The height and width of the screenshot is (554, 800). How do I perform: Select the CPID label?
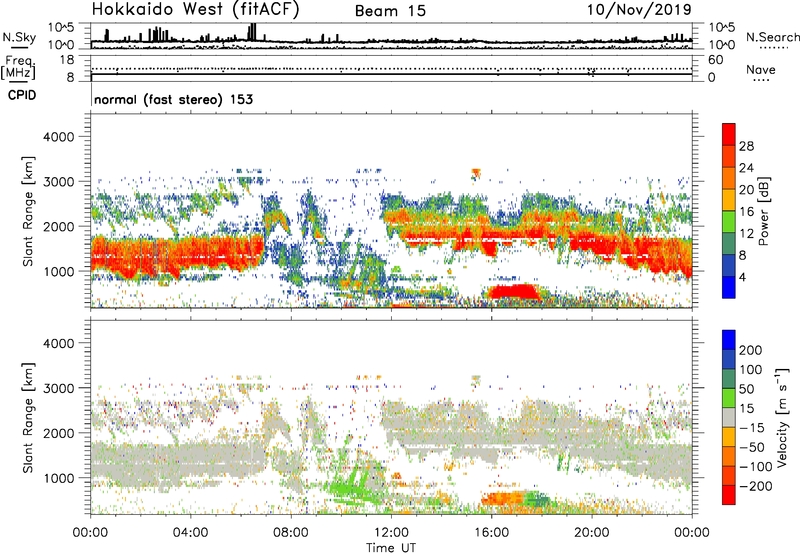[22, 95]
